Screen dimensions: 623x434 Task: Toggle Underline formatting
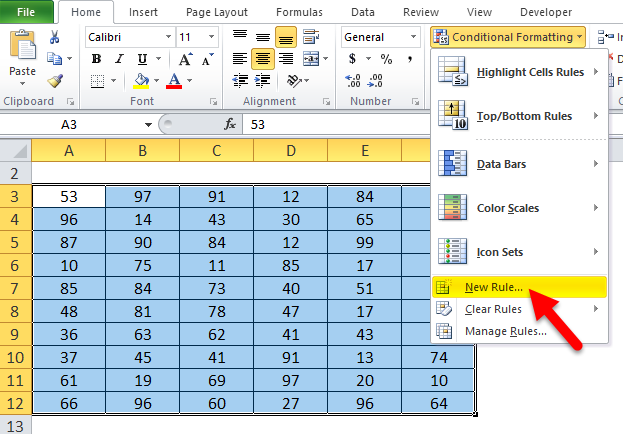(142, 59)
